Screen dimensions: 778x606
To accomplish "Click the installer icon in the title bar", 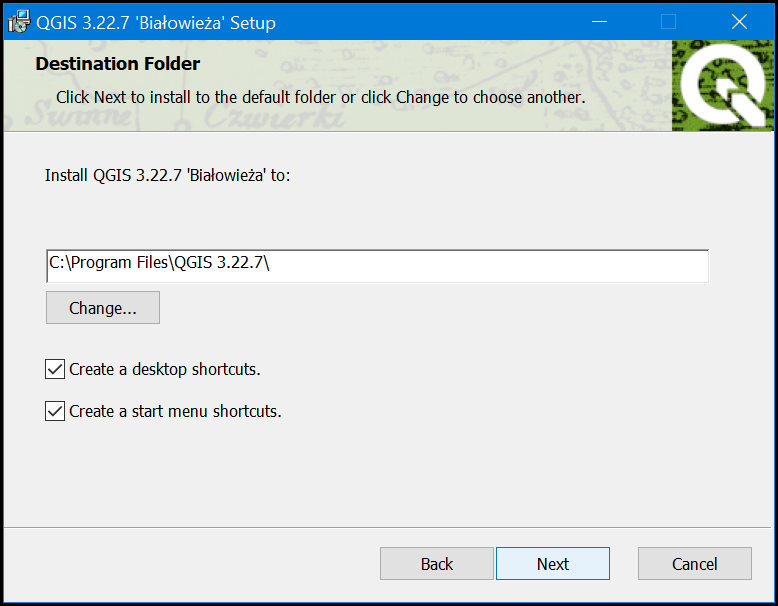I will click(x=19, y=22).
